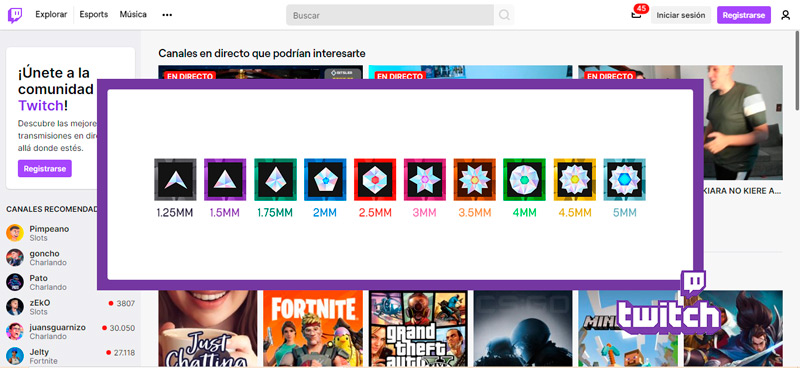Select the 5MM light blue badge
800x368 pixels.
[x=625, y=179]
